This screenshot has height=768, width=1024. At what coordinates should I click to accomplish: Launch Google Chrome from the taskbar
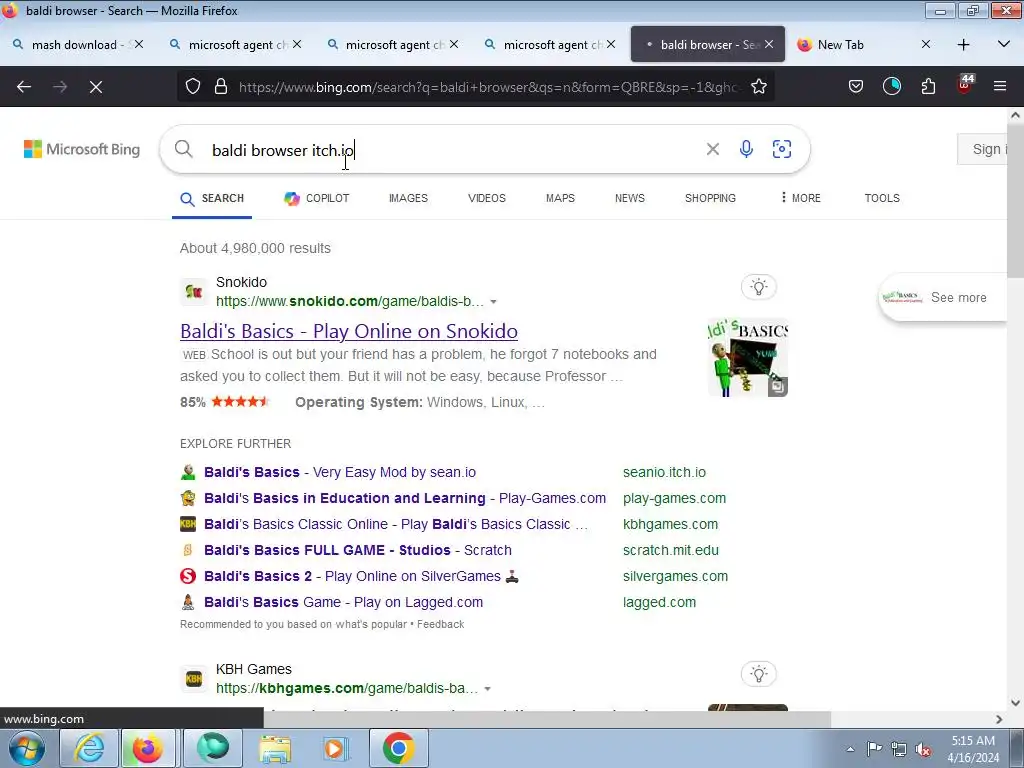click(x=399, y=748)
